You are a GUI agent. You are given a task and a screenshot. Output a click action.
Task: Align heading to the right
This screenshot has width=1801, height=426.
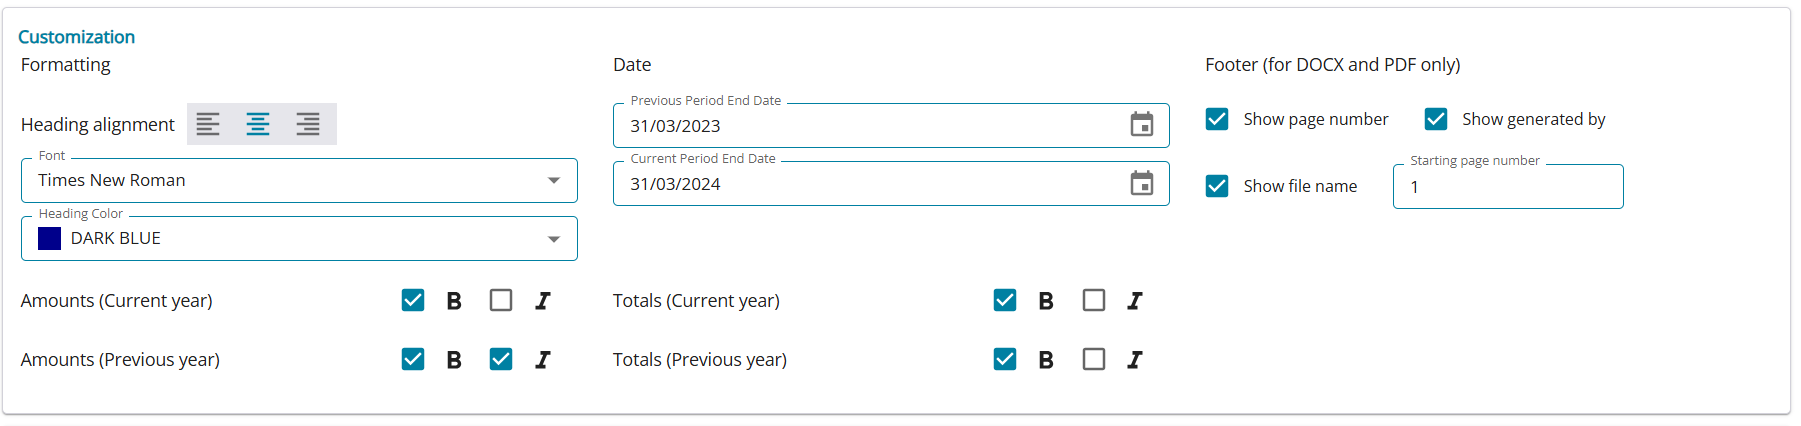click(x=308, y=124)
